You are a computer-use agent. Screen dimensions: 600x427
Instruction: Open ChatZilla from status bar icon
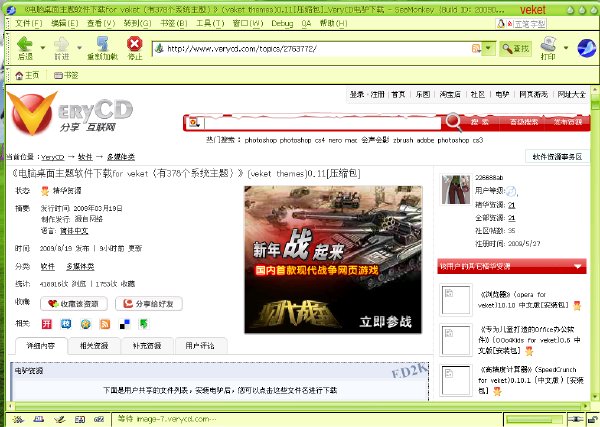pos(99,419)
